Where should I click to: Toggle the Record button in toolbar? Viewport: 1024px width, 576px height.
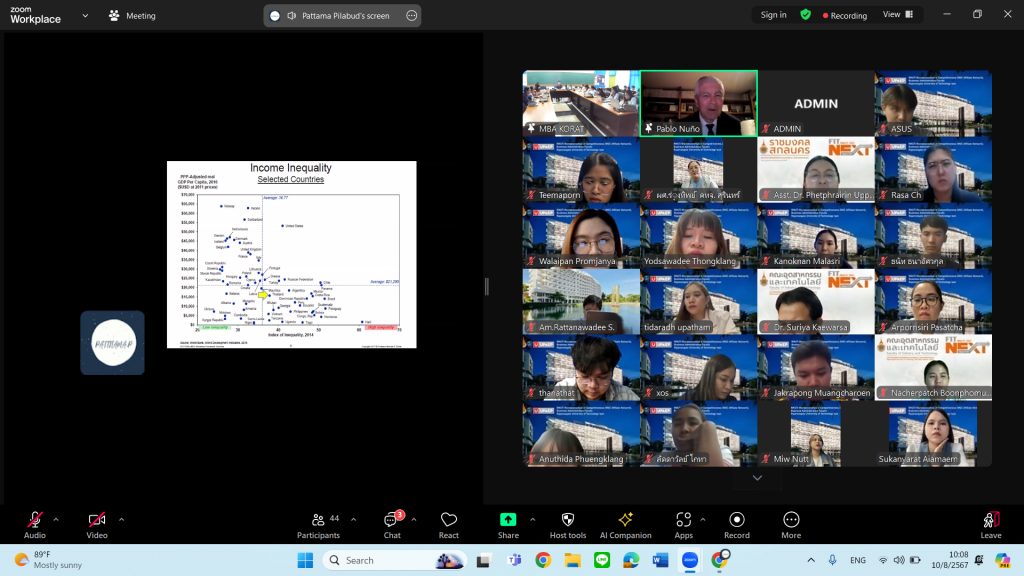click(737, 520)
